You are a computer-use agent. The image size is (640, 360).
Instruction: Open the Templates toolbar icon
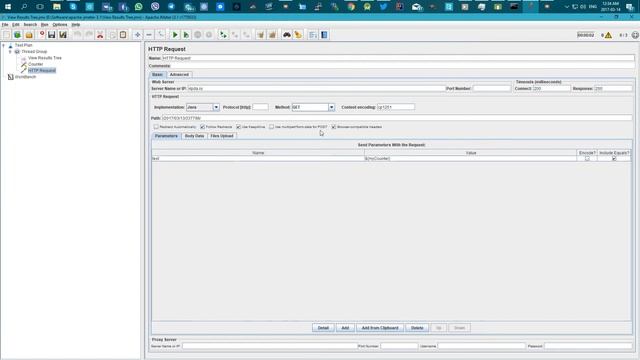[x=18, y=35]
